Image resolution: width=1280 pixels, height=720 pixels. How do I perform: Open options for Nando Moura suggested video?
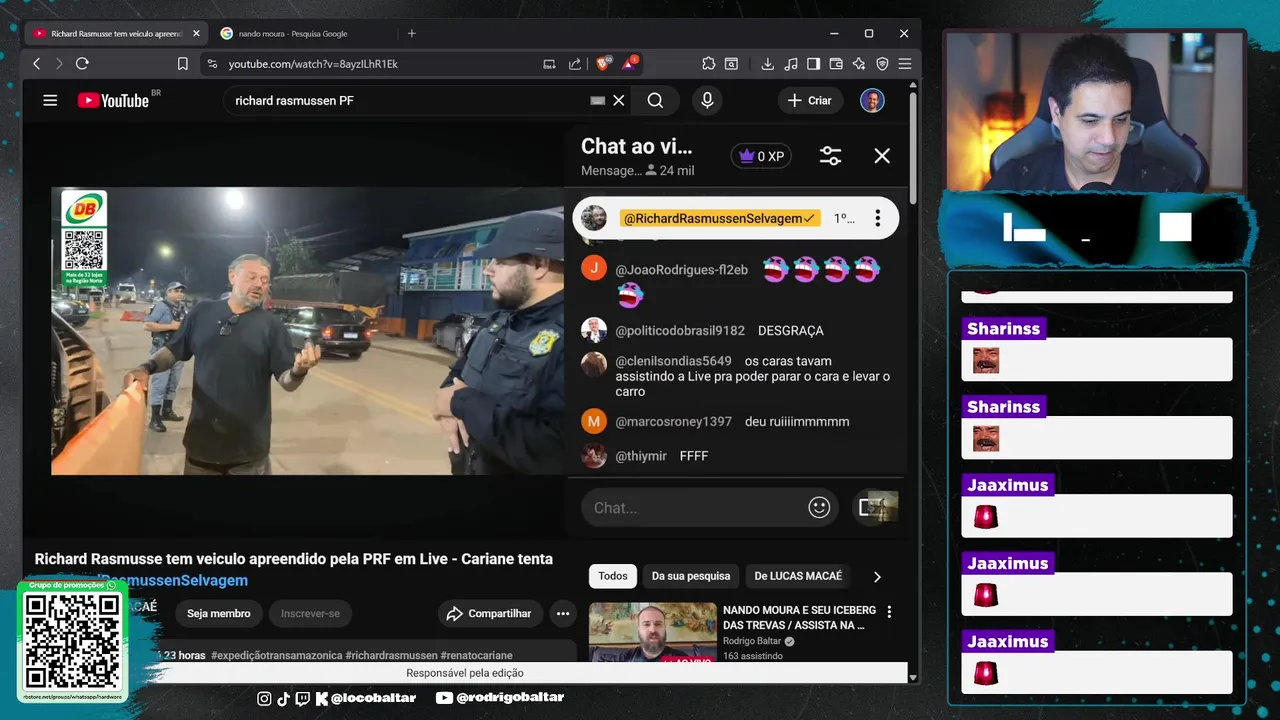click(x=889, y=612)
